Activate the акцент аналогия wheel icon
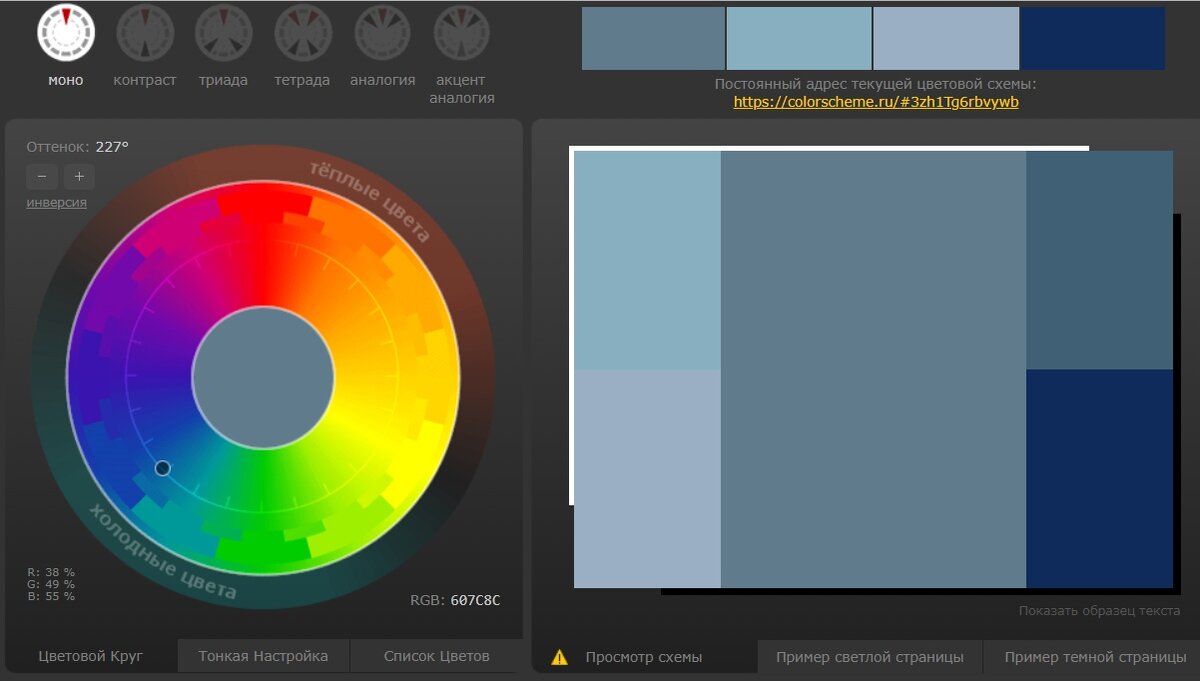This screenshot has width=1200, height=681. click(x=461, y=33)
